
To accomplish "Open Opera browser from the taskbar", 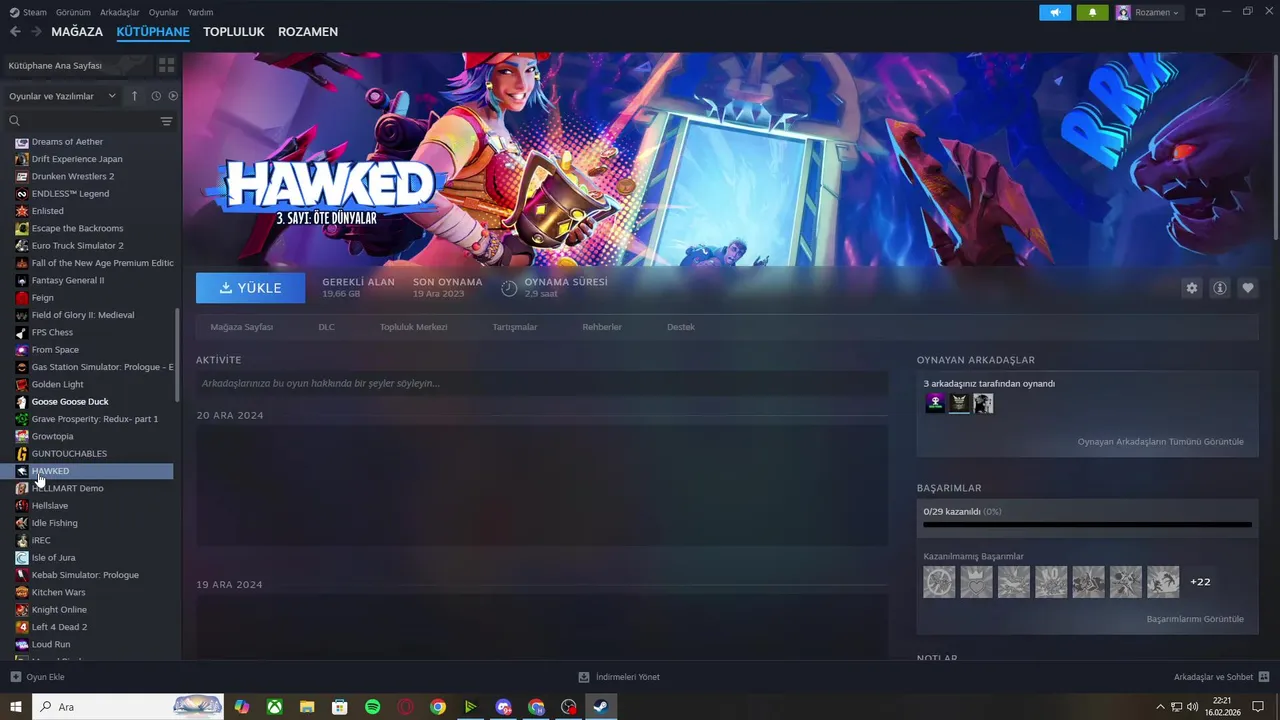I will point(405,707).
